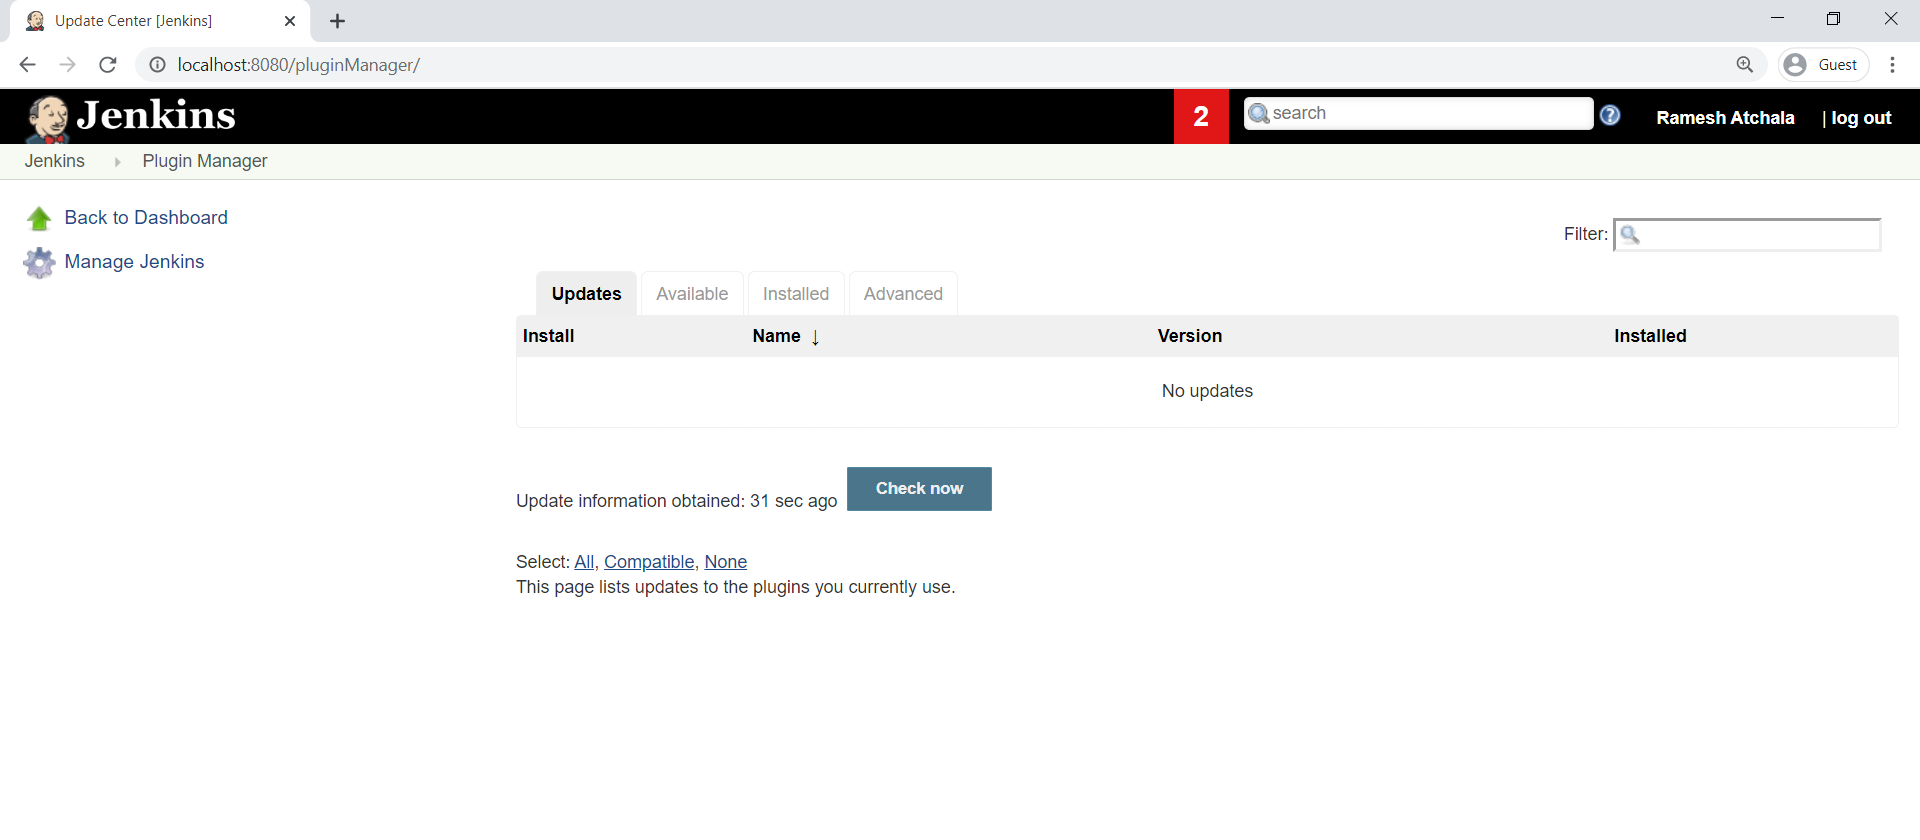1920x840 pixels.
Task: Open the Chrome three-dot menu
Action: [1892, 65]
